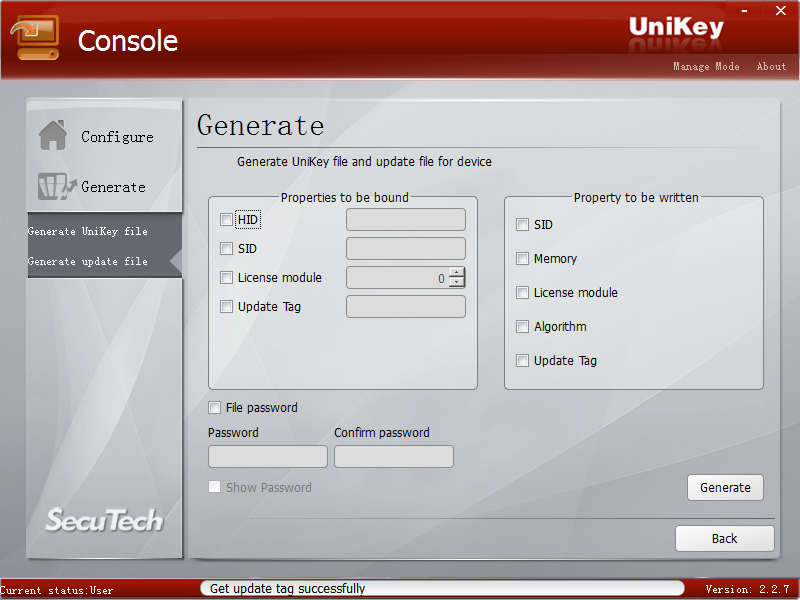Select Generate update file
800x600 pixels.
(88, 261)
